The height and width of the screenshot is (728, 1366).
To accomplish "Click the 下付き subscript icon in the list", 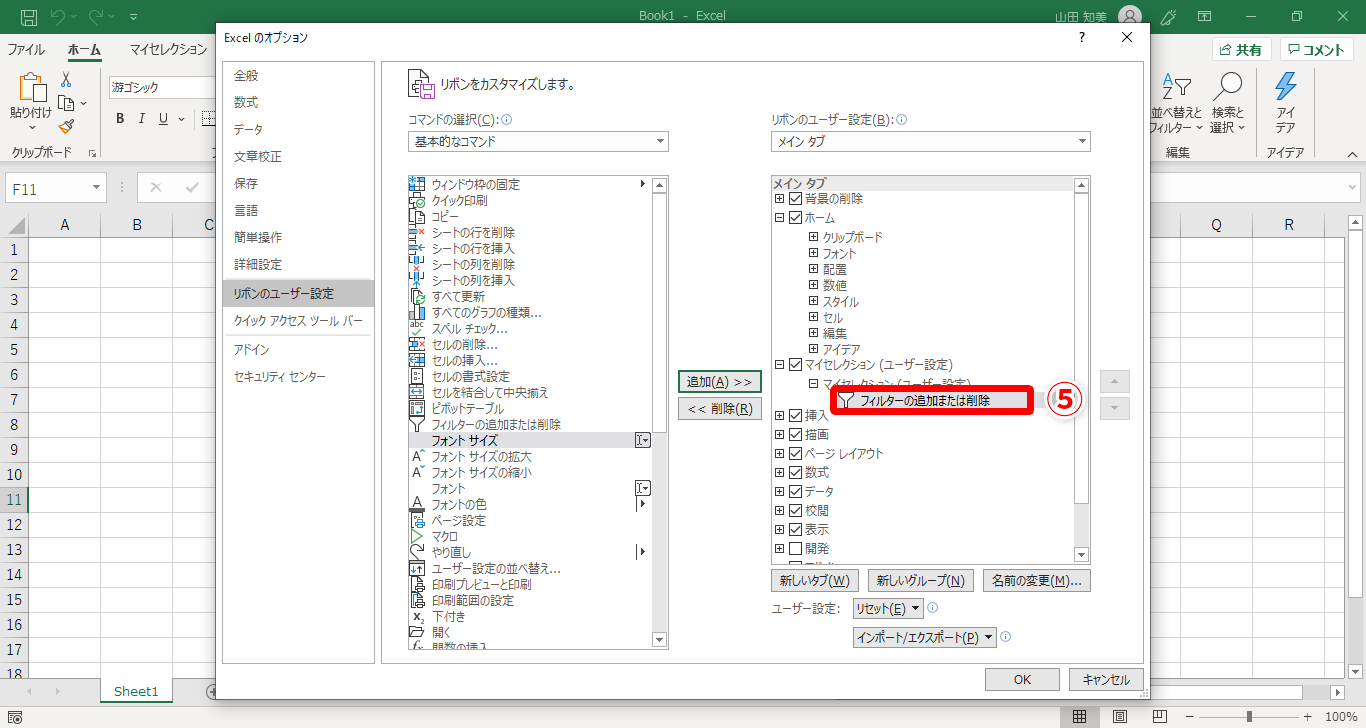I will click(x=418, y=616).
